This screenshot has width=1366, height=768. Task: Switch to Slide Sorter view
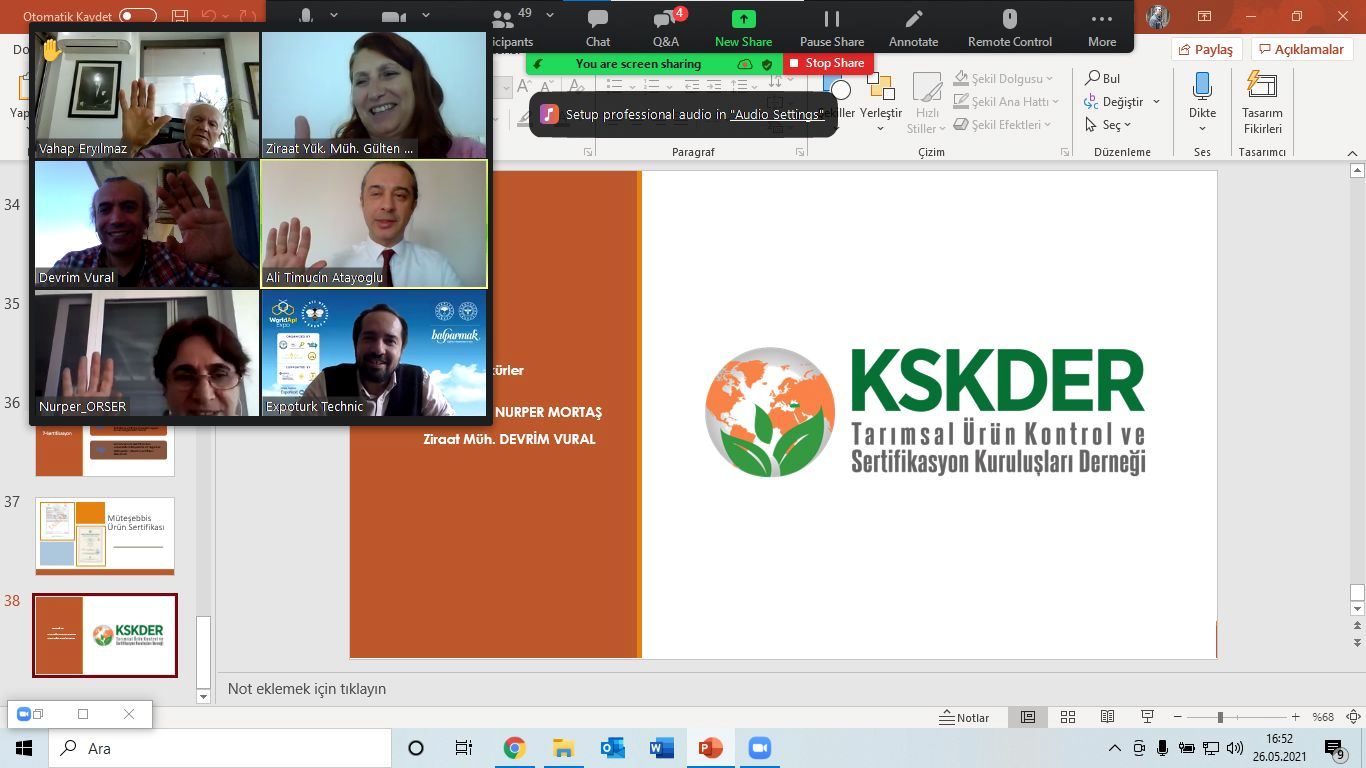pyautogui.click(x=1068, y=717)
